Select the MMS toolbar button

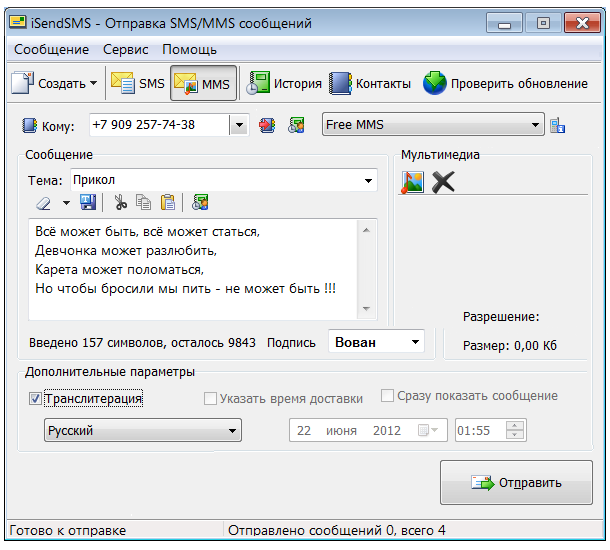pos(203,83)
